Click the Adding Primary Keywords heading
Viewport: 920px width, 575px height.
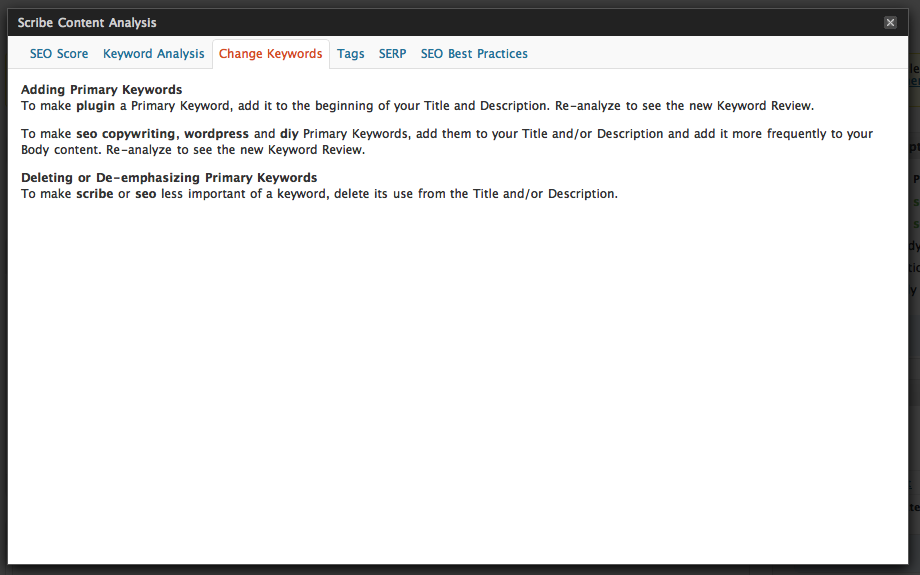coord(102,90)
